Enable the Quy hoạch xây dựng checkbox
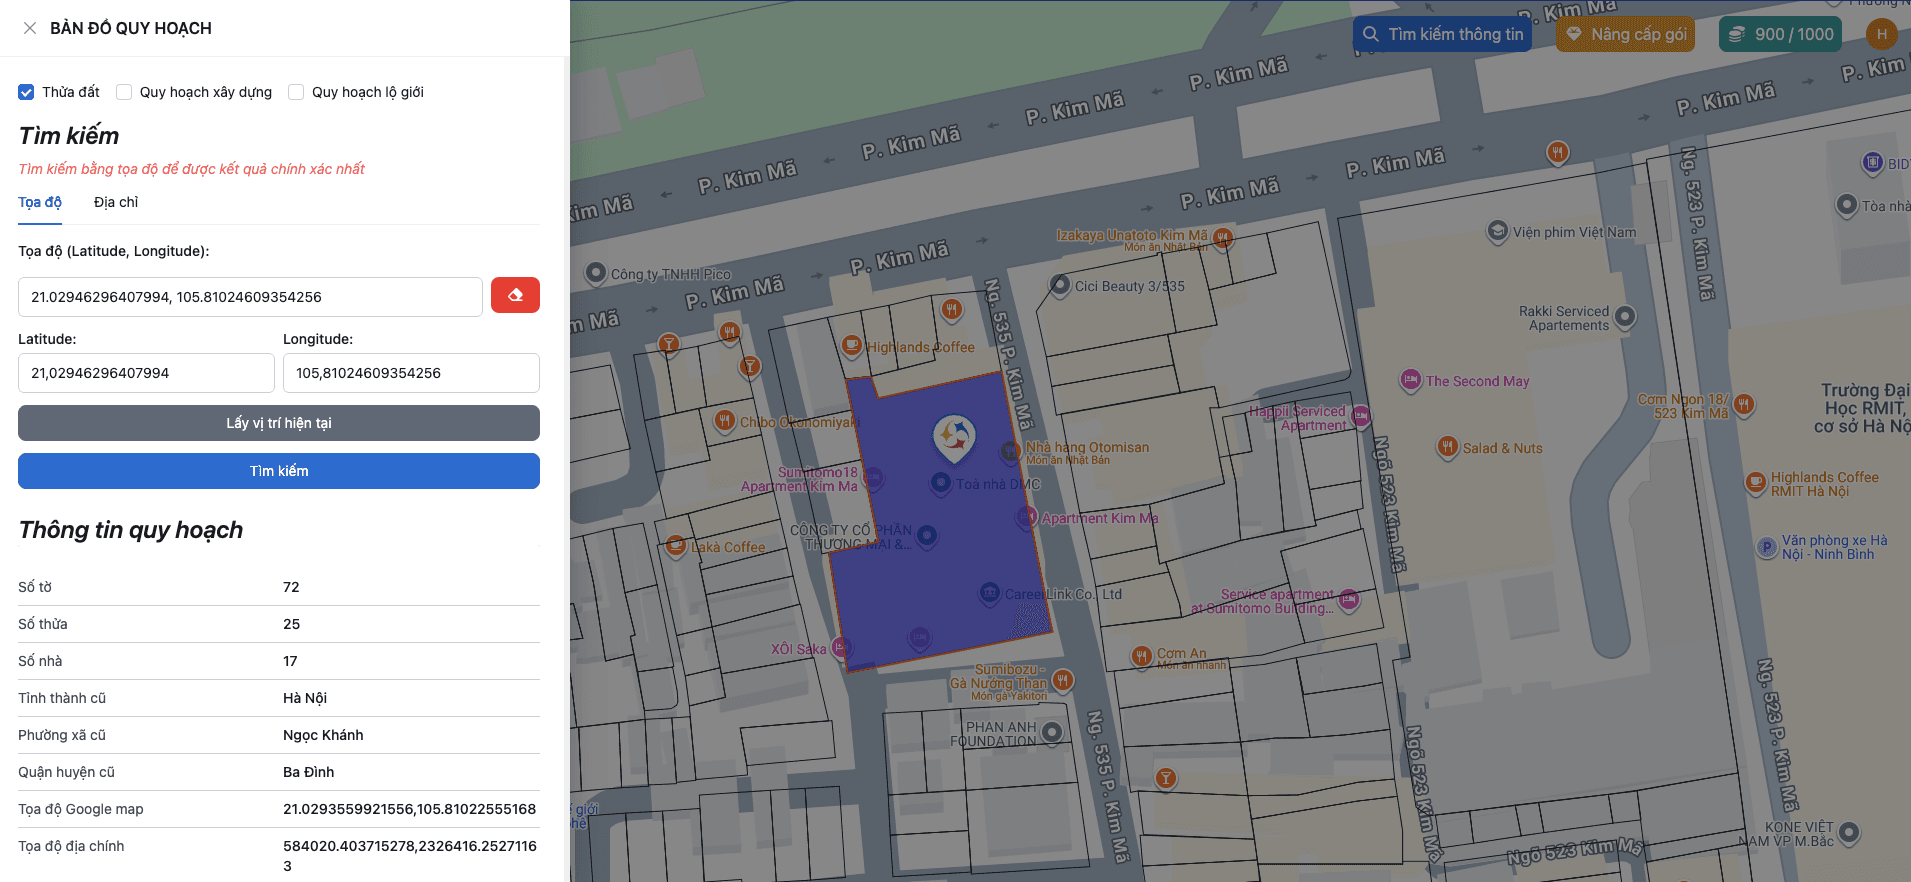The height and width of the screenshot is (882, 1911). click(124, 92)
